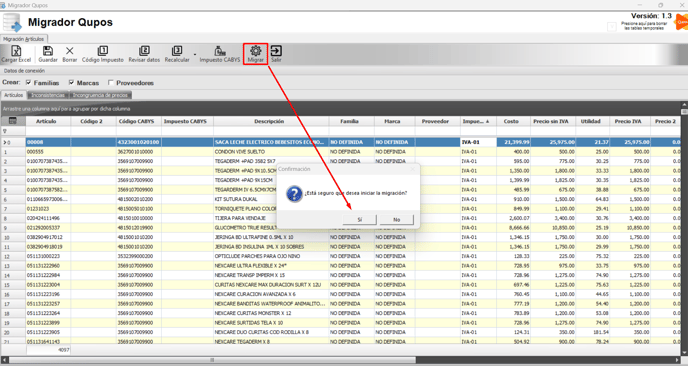
Task: Click the filter row funnel icon
Action: pyautogui.click(x=5, y=131)
